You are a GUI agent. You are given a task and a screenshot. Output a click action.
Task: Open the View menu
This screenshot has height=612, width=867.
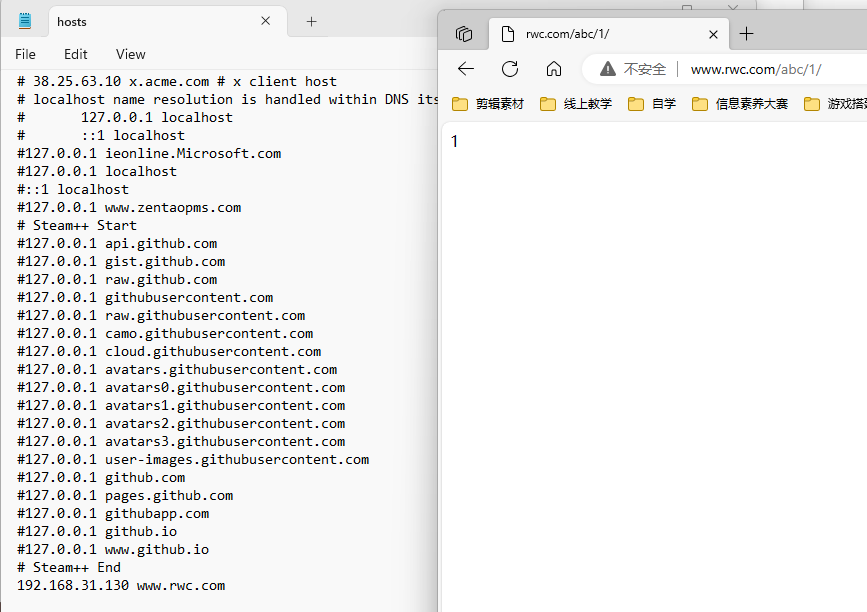[130, 54]
